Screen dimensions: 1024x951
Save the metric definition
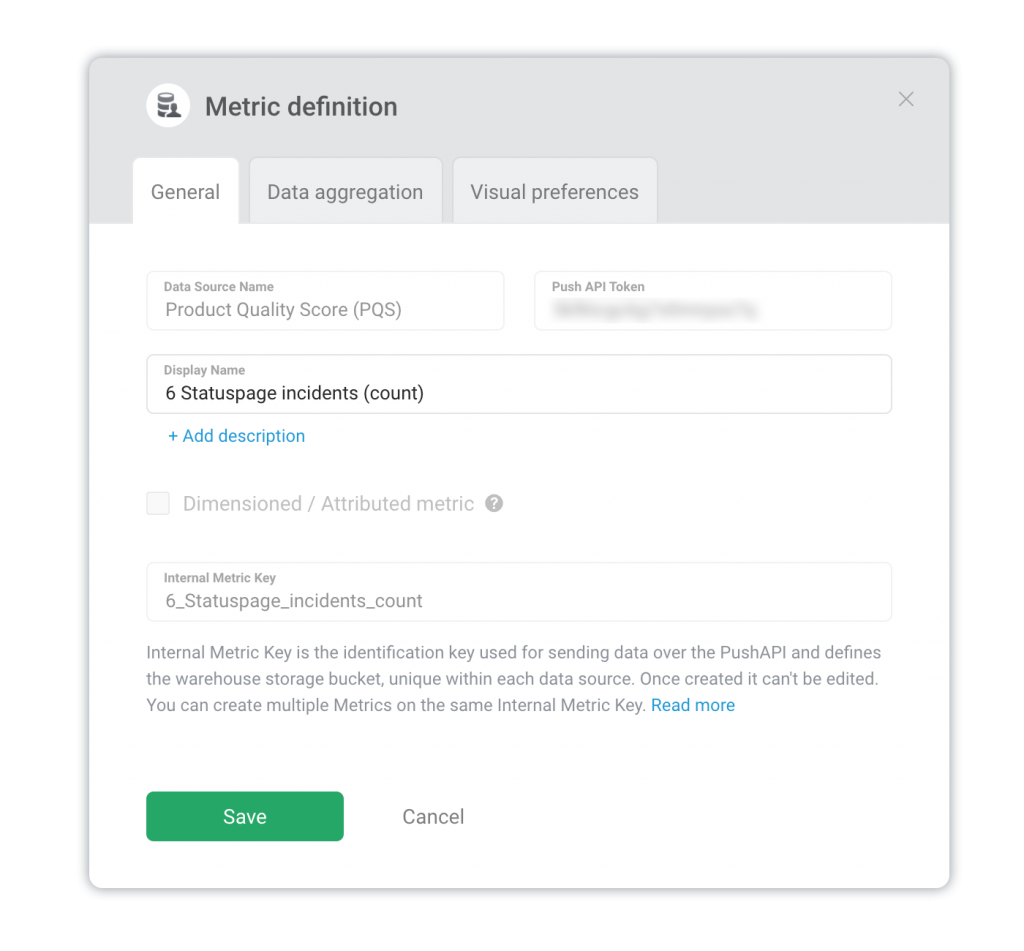[245, 816]
